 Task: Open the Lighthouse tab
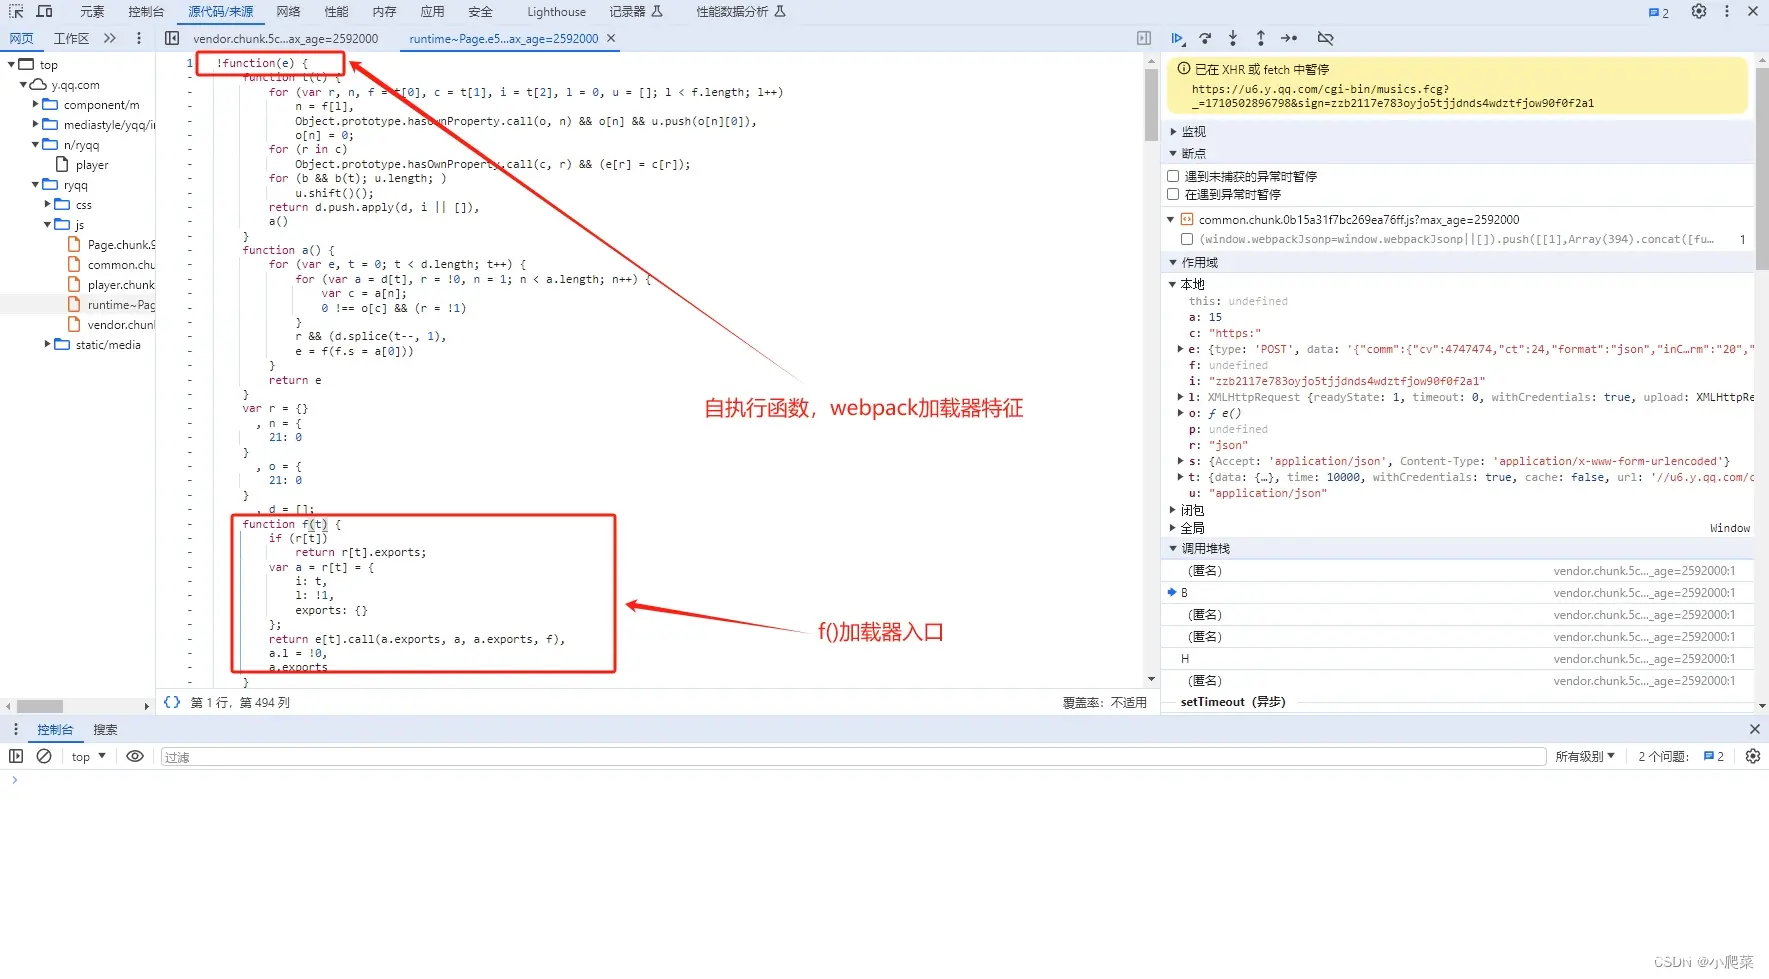(556, 12)
